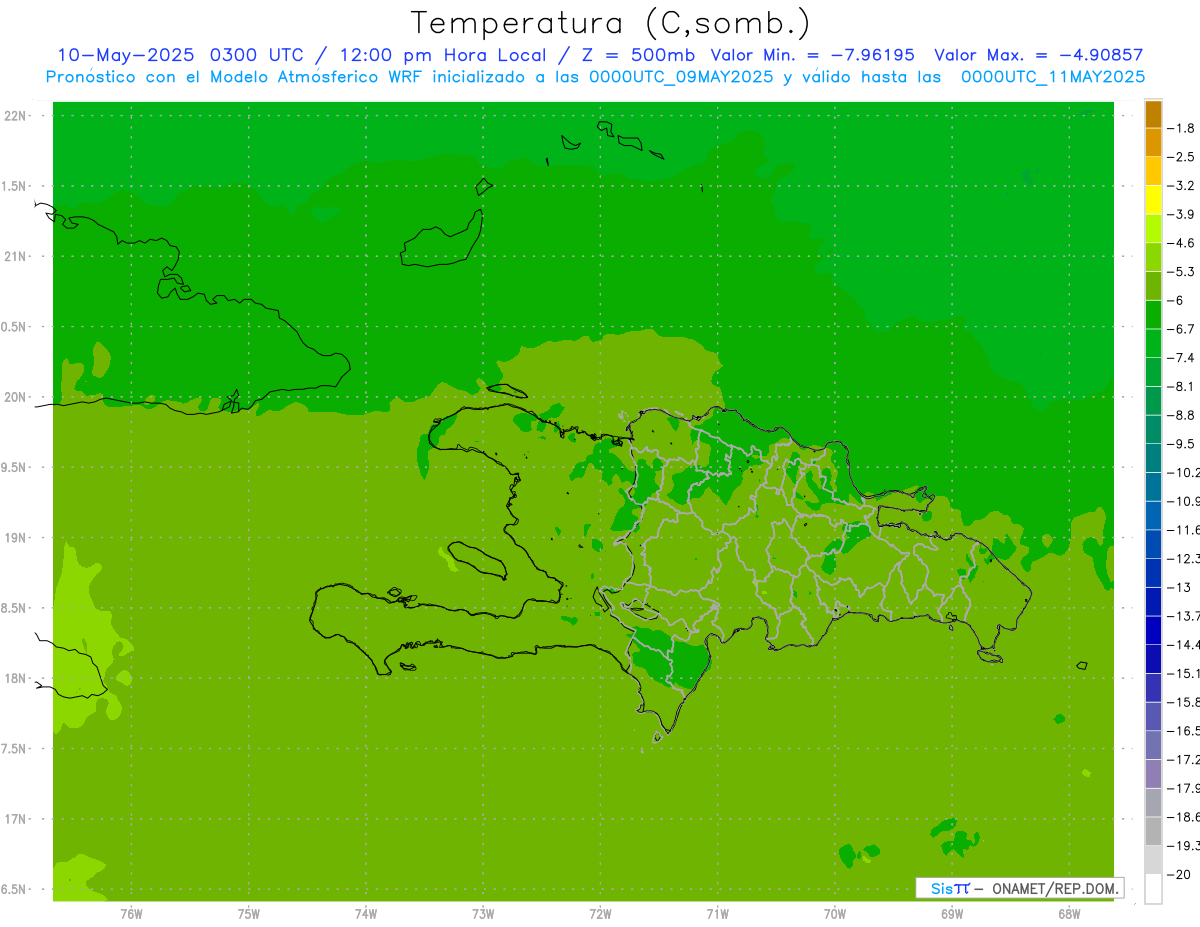Viewport: 1200px width, 927px height.
Task: Click the '0000UTC_11MAY2025' valid-until time
Action: coord(1053,76)
